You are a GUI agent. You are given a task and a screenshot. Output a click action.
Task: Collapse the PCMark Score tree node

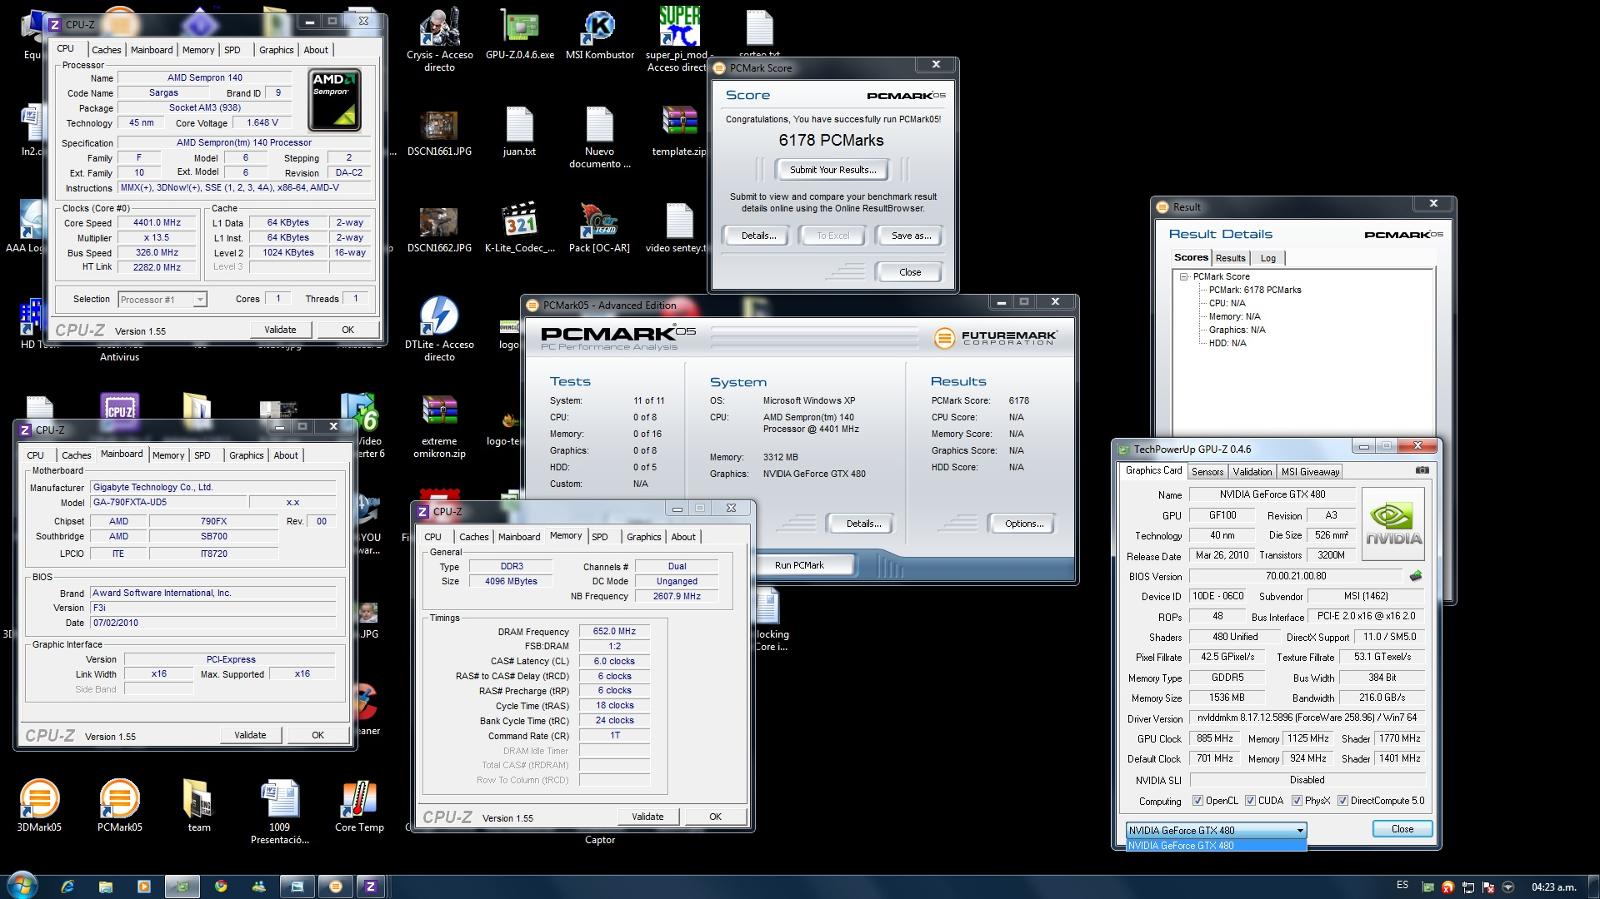coord(1184,276)
